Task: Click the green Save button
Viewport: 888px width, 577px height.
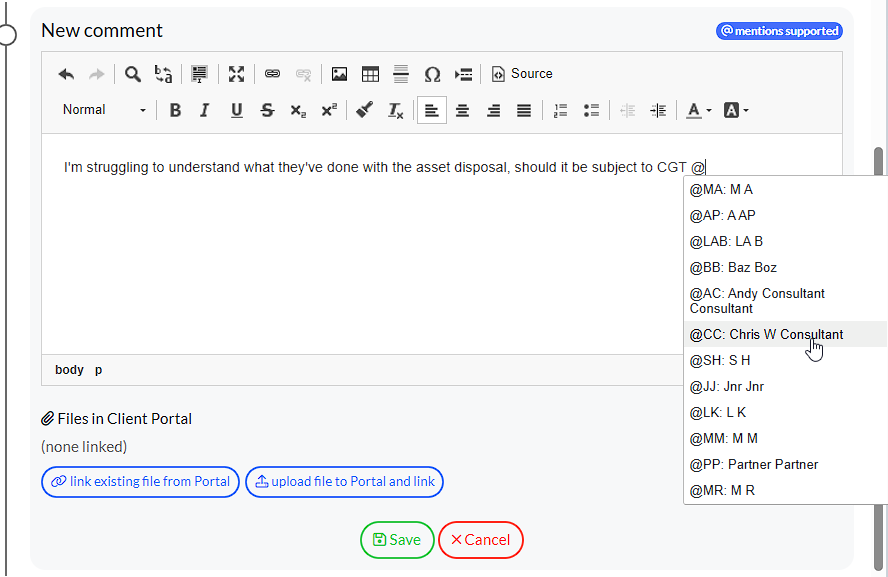Action: (x=397, y=540)
